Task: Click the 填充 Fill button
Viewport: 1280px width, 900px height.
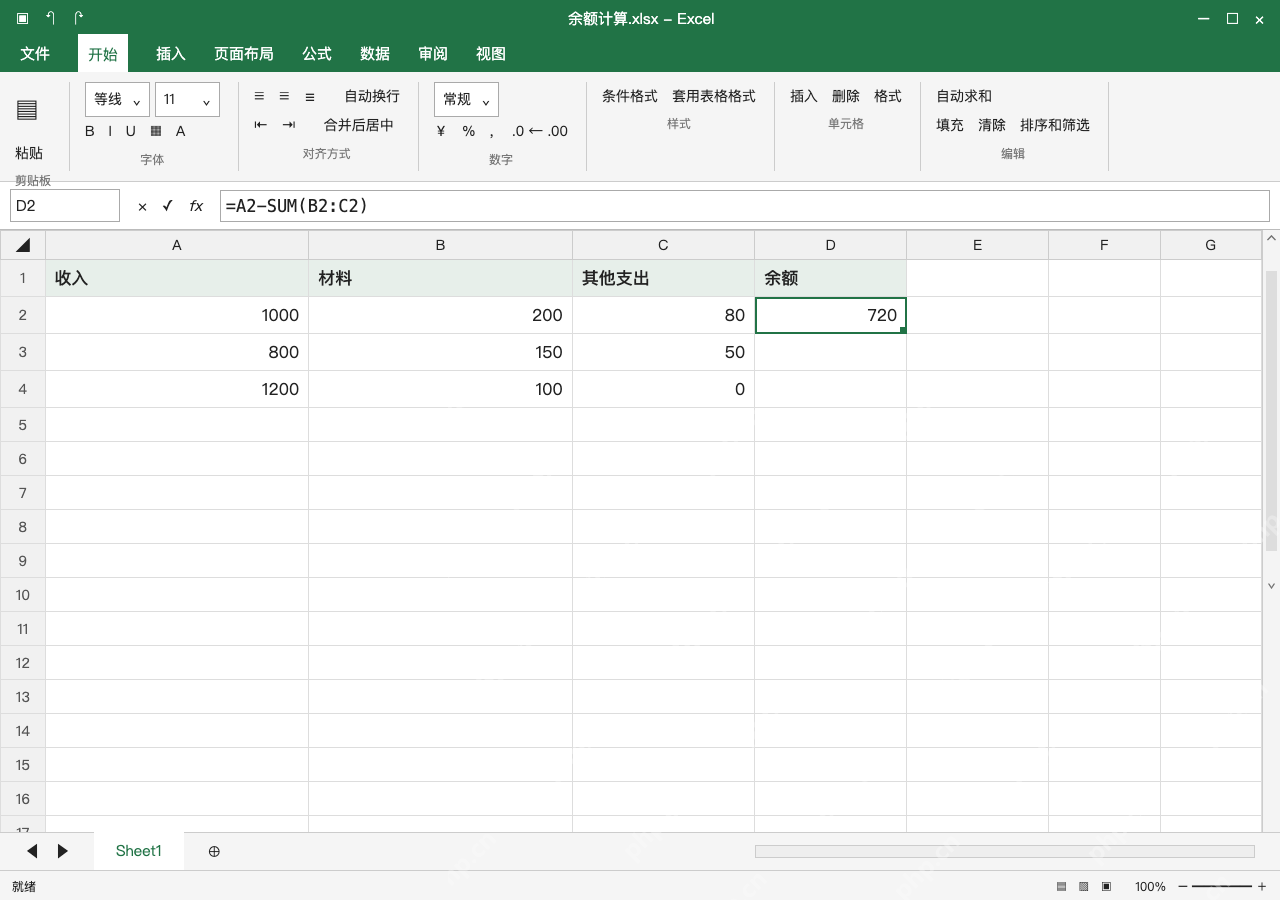Action: click(x=950, y=125)
